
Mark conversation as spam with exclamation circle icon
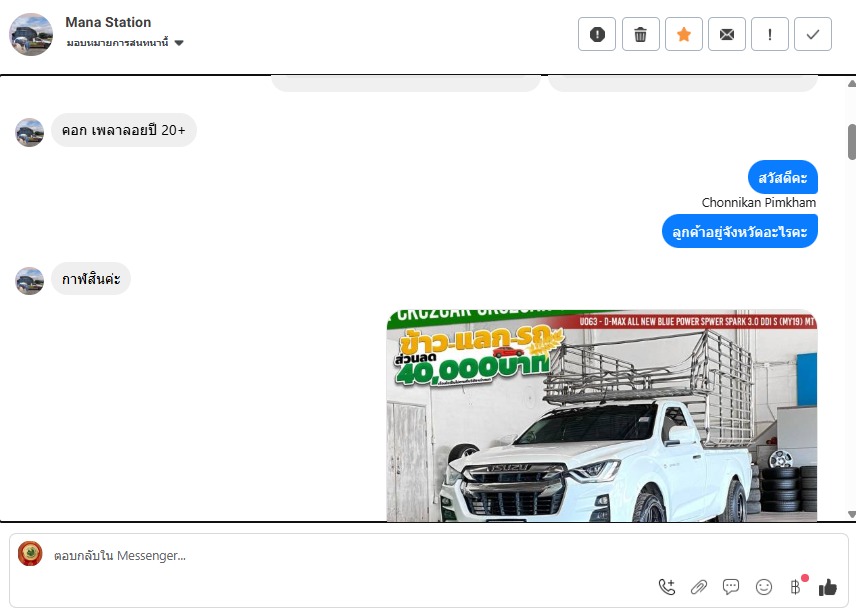597,34
